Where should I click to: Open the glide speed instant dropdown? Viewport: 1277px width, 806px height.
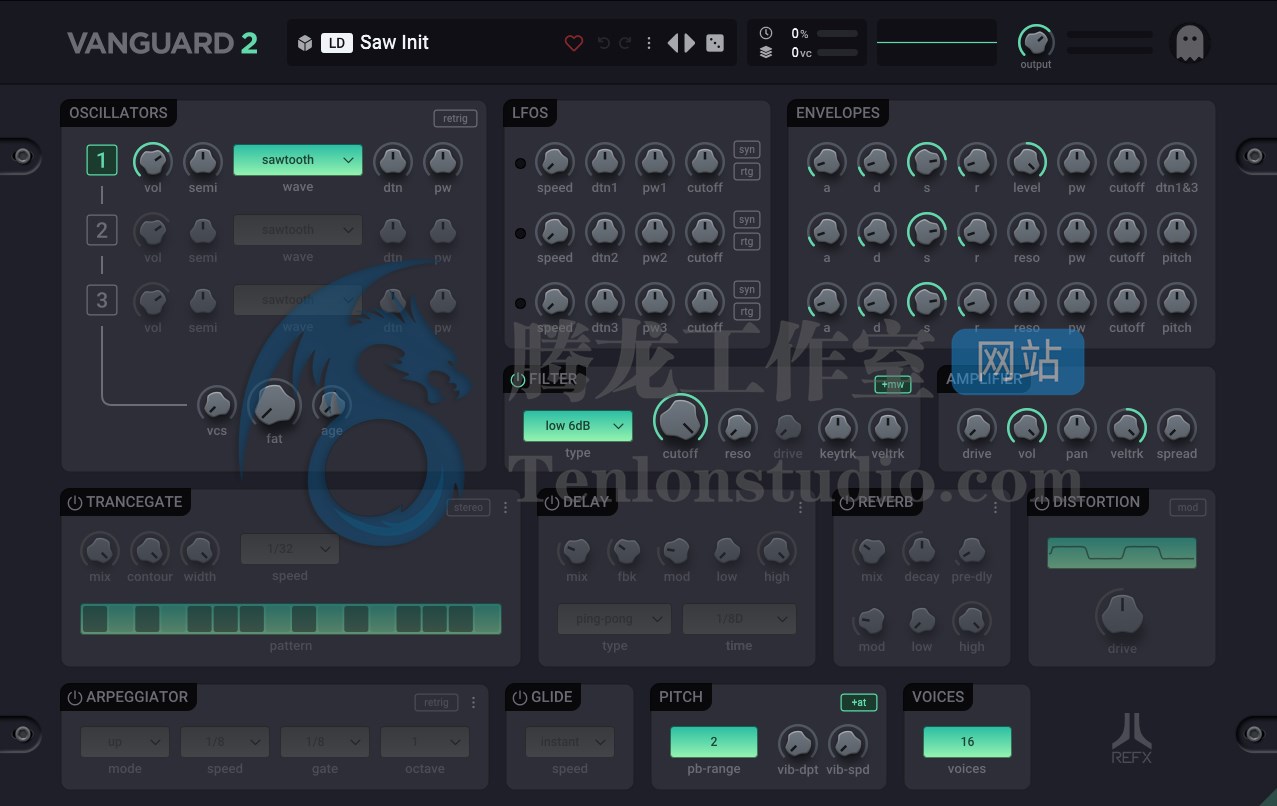click(570, 742)
